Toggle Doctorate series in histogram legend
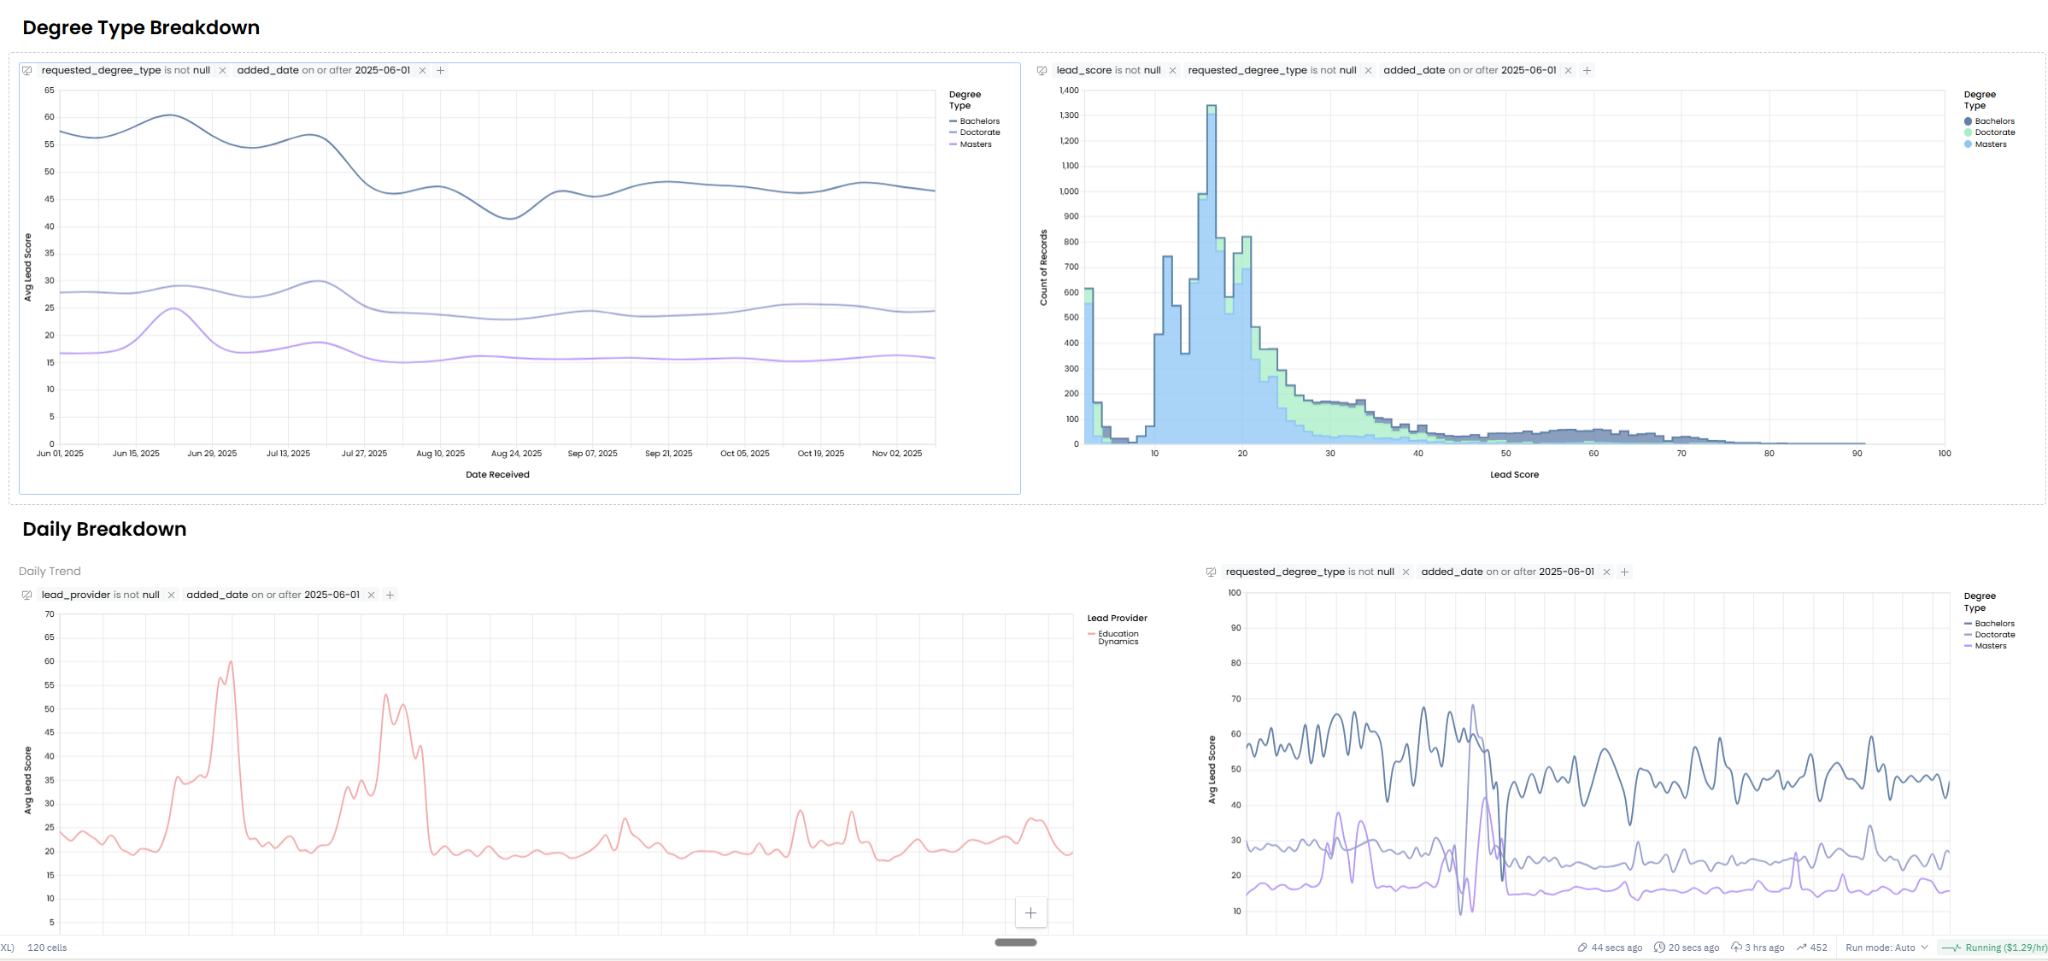This screenshot has width=2048, height=961. coord(1994,133)
